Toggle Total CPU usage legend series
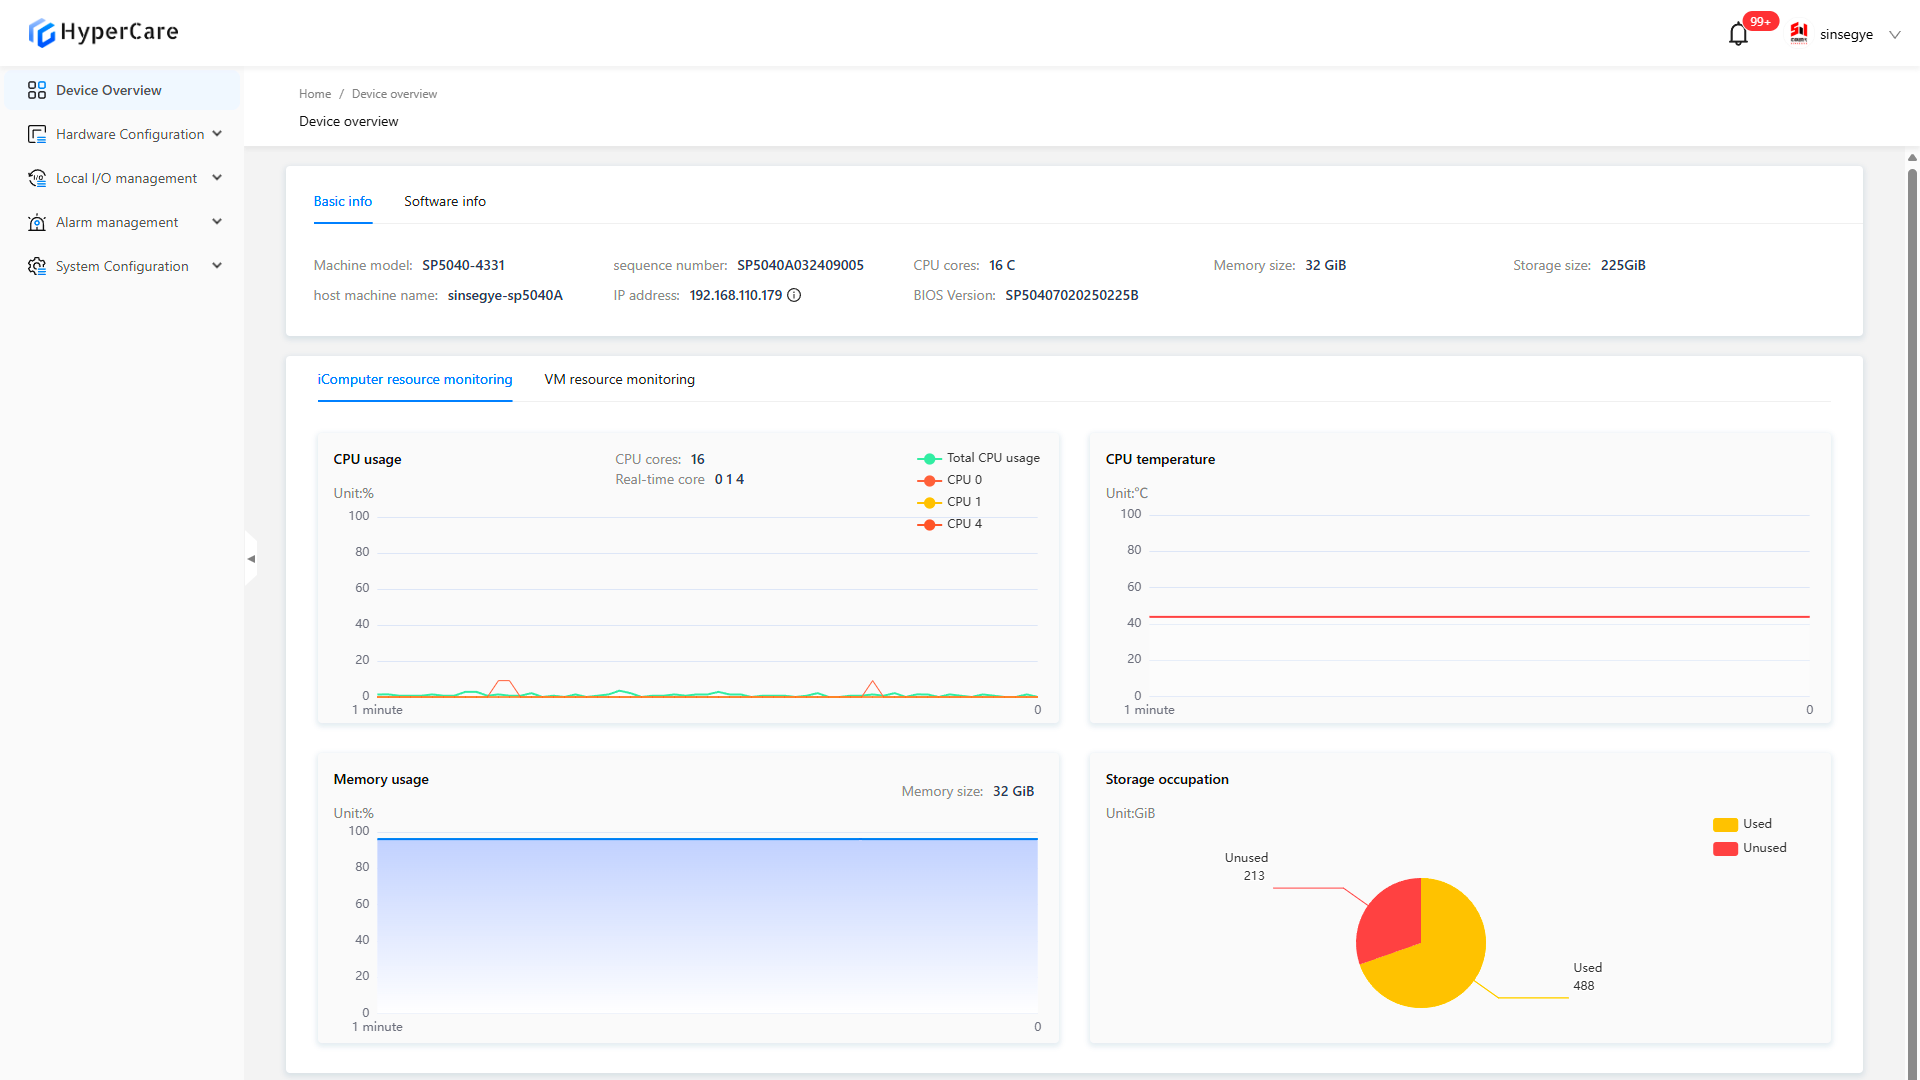Image resolution: width=1920 pixels, height=1080 pixels. coord(978,458)
